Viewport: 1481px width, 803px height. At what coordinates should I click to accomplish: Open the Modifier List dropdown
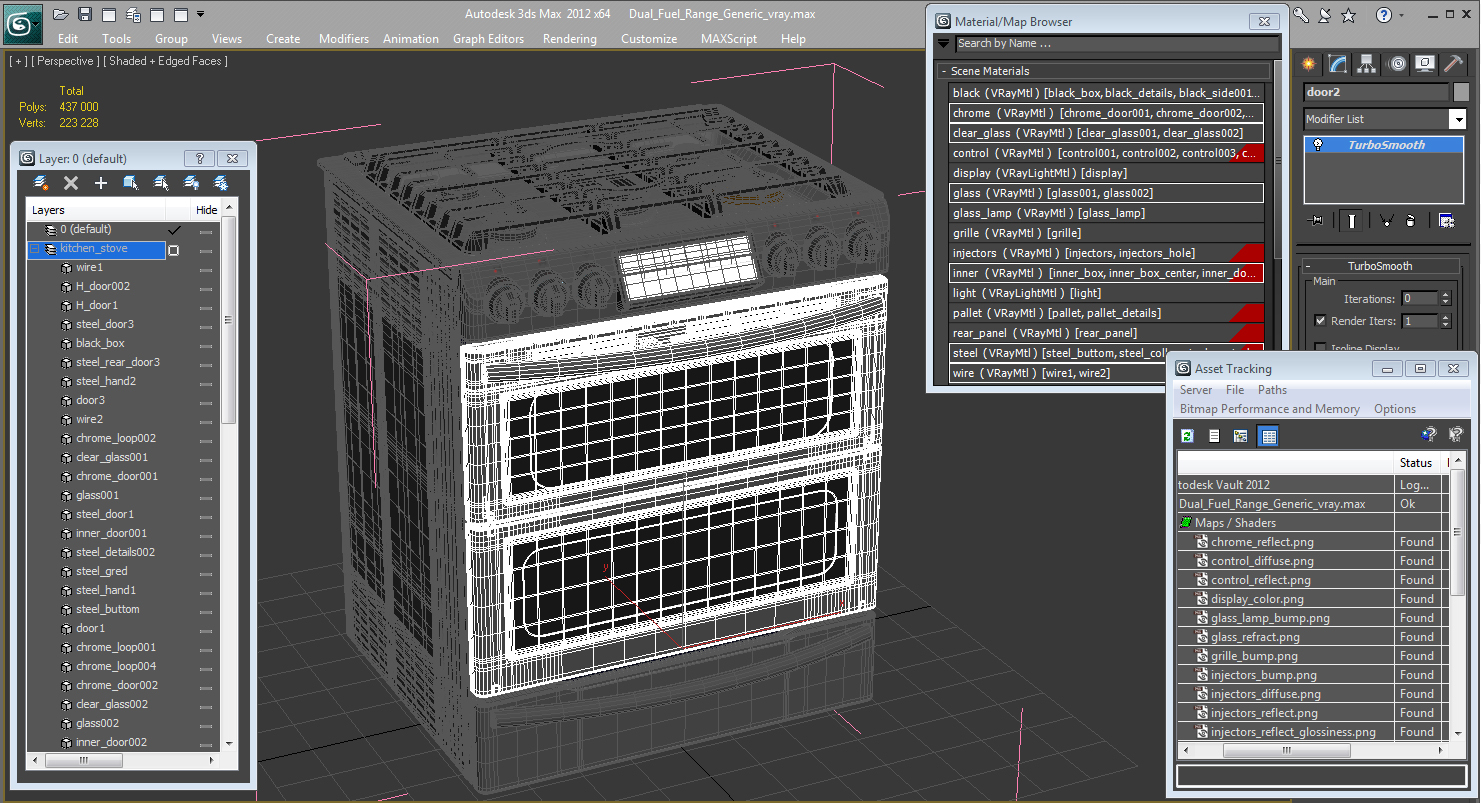pos(1457,119)
